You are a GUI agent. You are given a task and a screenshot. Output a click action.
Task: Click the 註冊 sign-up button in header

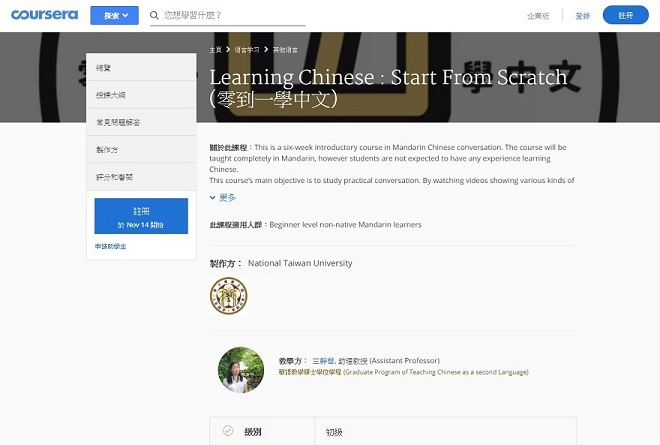(625, 15)
